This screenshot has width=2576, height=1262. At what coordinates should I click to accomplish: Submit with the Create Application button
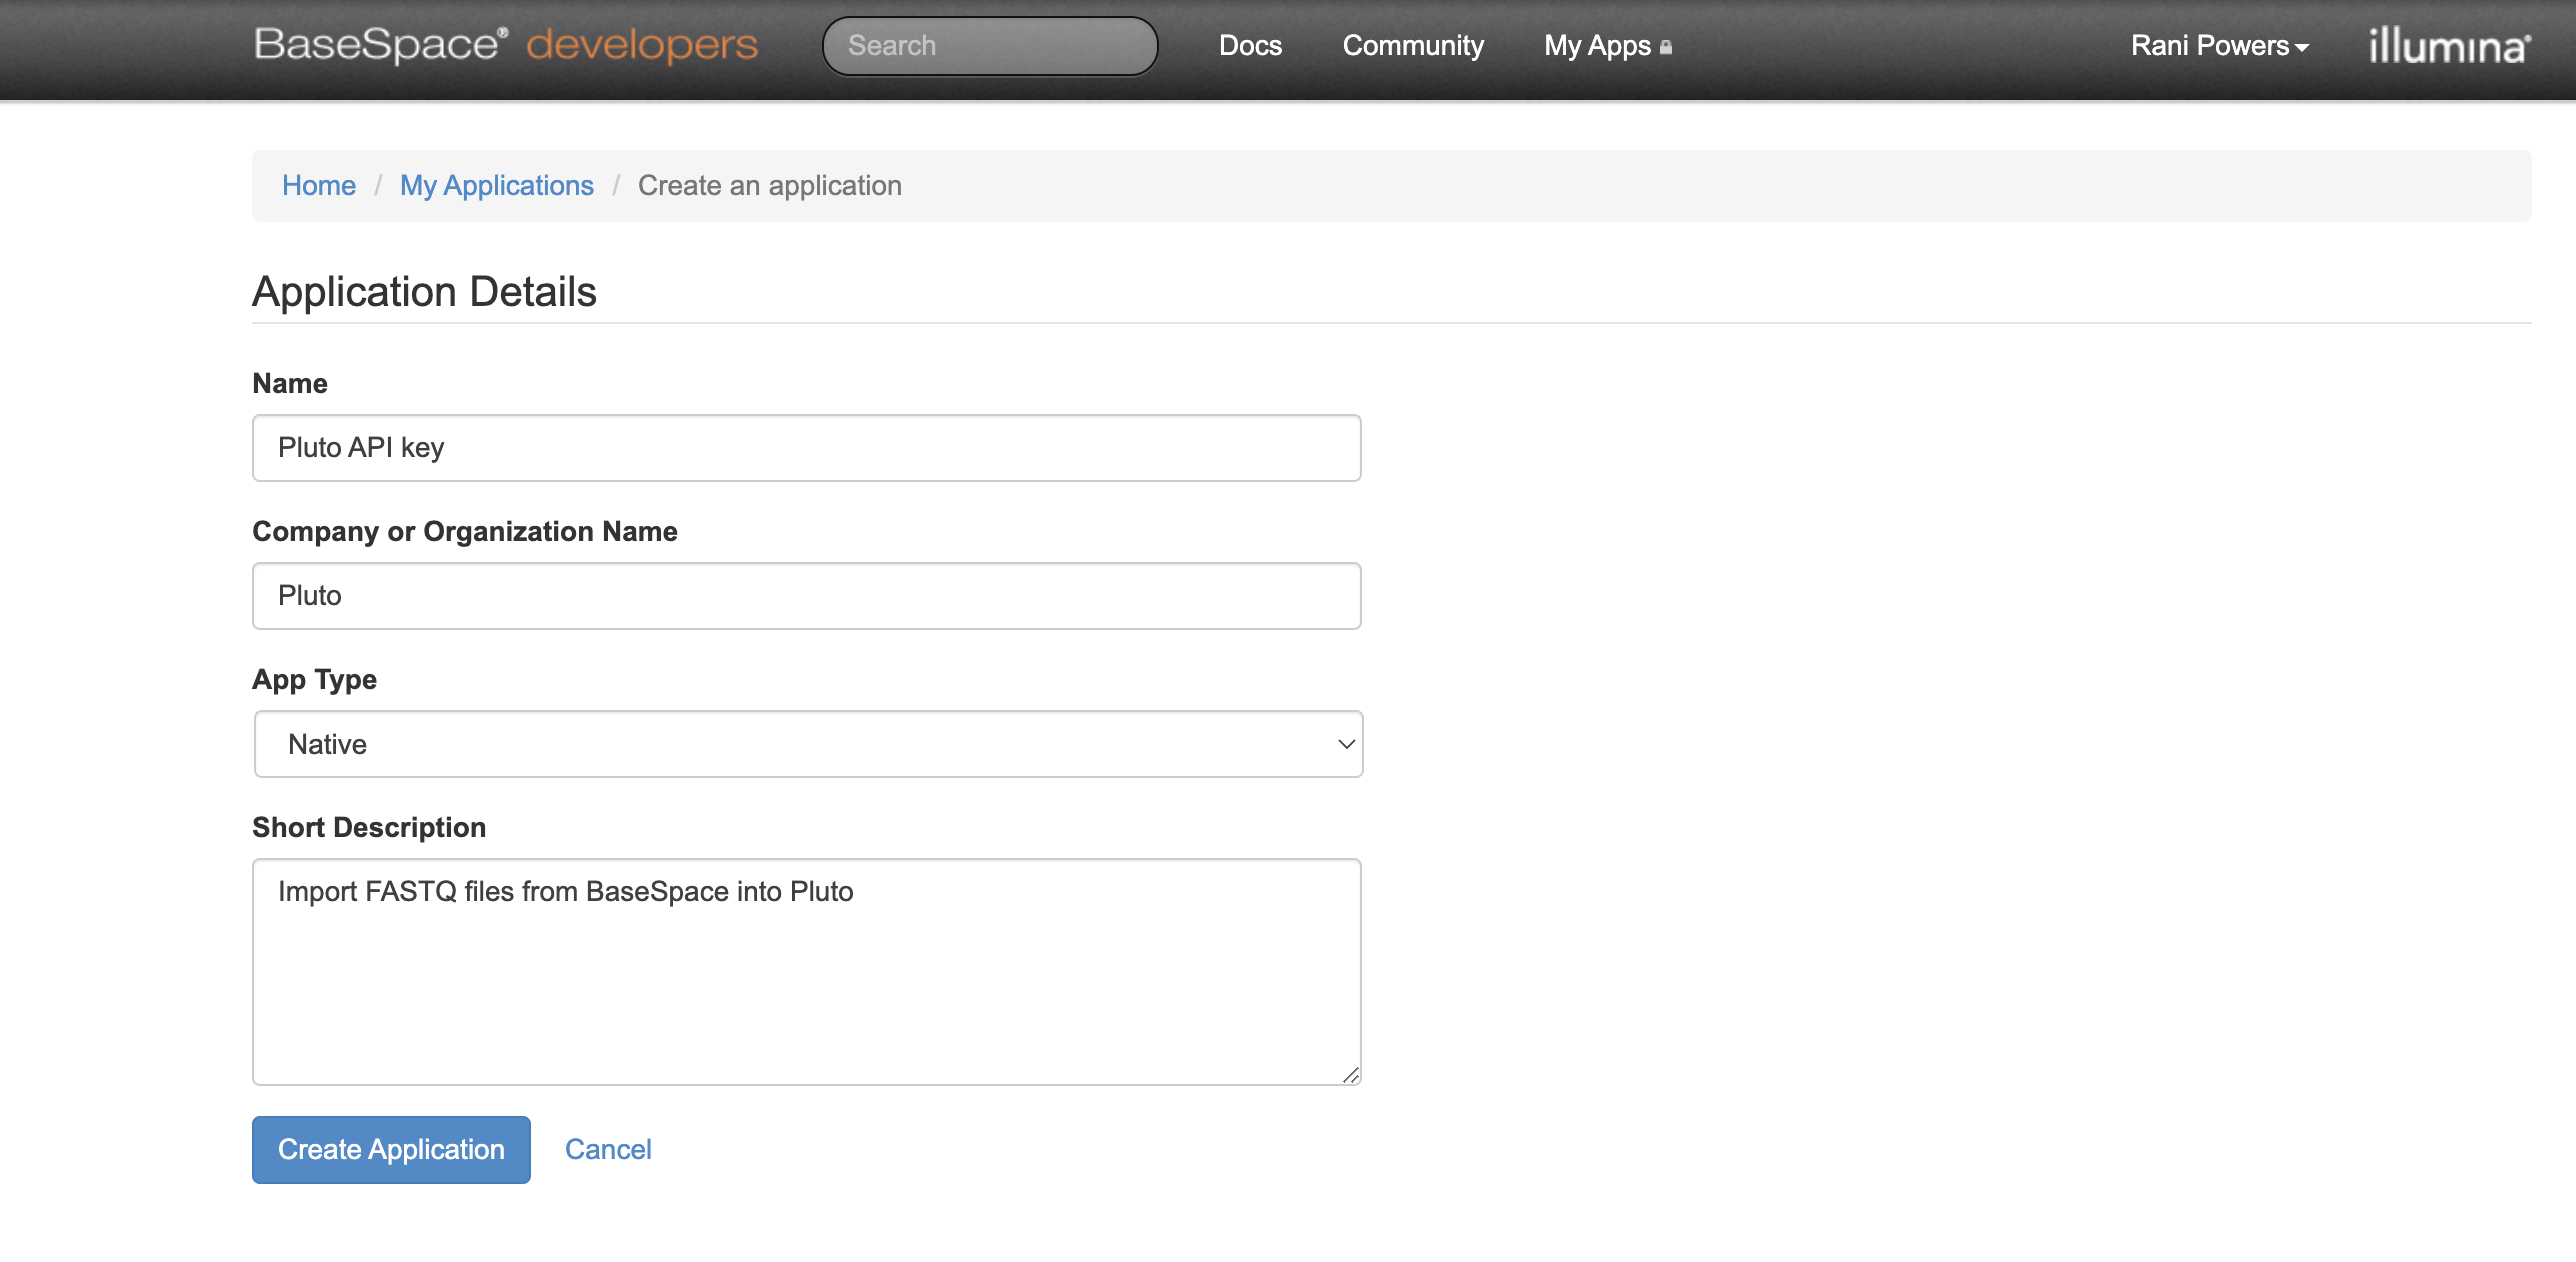pyautogui.click(x=391, y=1150)
